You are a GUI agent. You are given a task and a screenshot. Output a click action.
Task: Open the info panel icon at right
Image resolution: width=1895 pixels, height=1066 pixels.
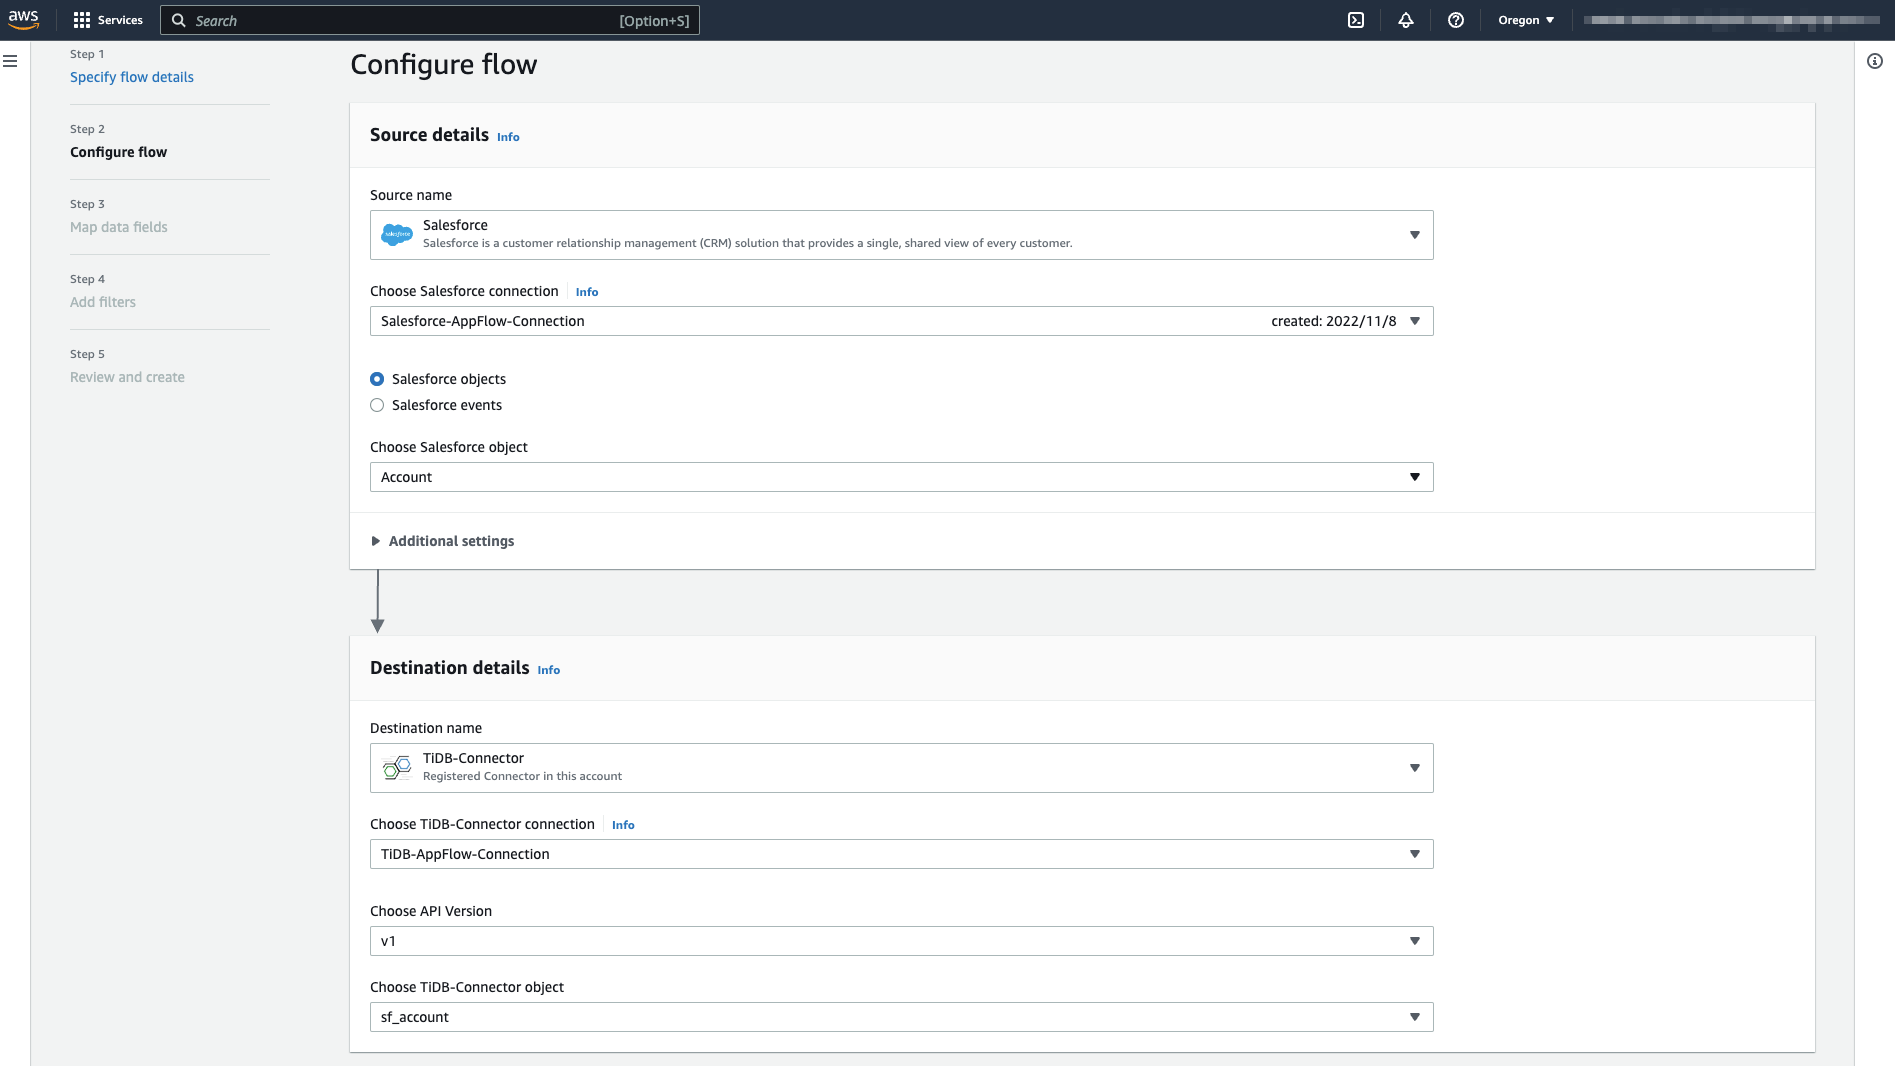[1875, 62]
